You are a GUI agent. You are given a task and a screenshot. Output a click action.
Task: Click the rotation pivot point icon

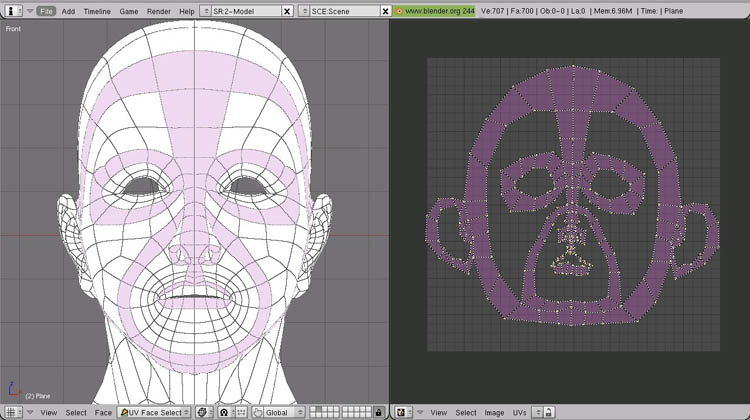coord(224,412)
